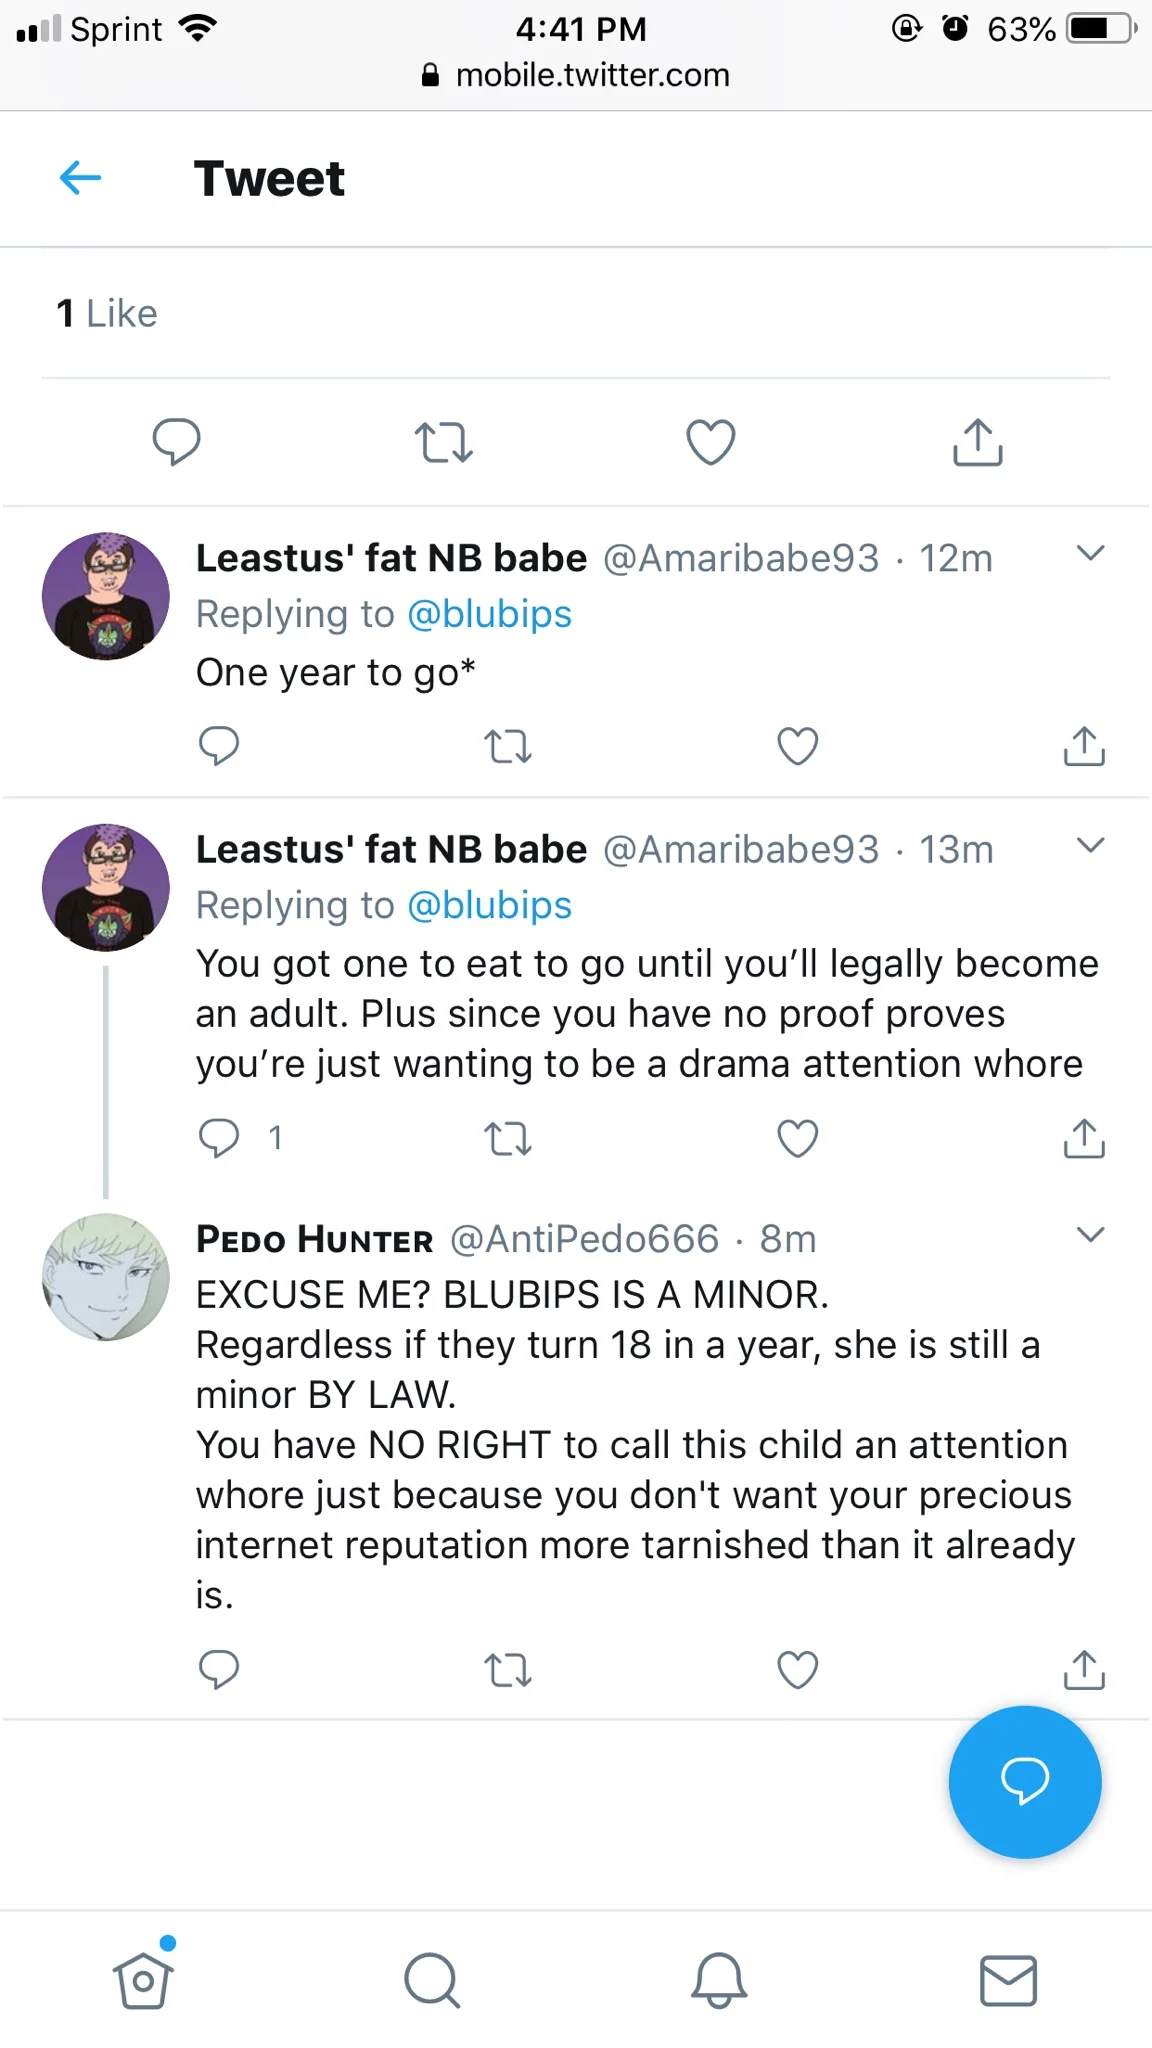
Task: Open options chevron on 13m reply
Action: coord(1090,845)
